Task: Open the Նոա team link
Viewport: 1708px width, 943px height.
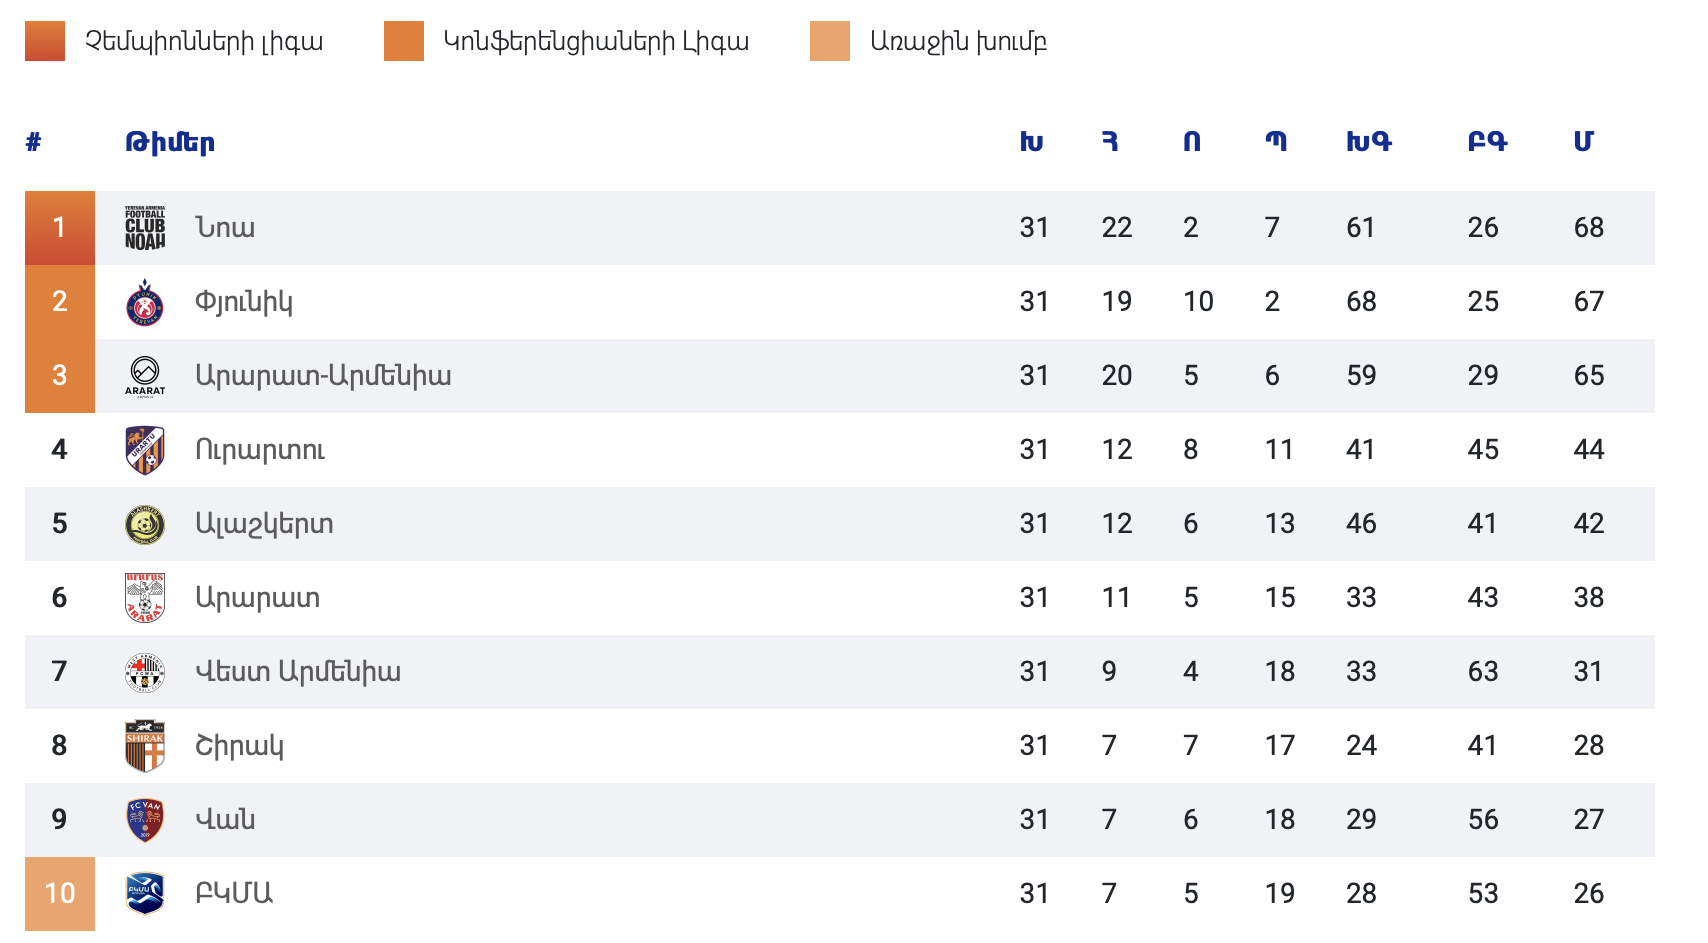Action: [x=225, y=228]
